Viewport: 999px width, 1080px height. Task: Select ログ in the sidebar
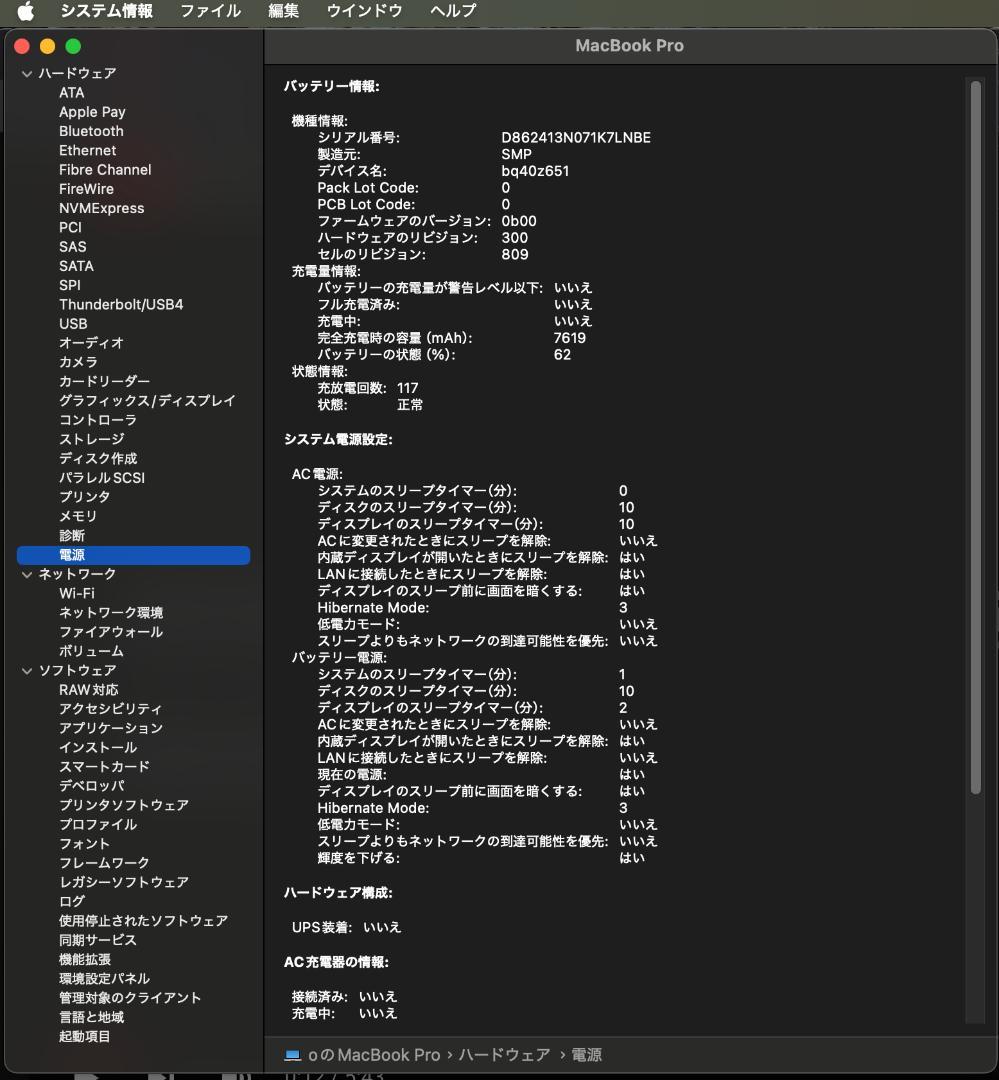click(x=72, y=902)
